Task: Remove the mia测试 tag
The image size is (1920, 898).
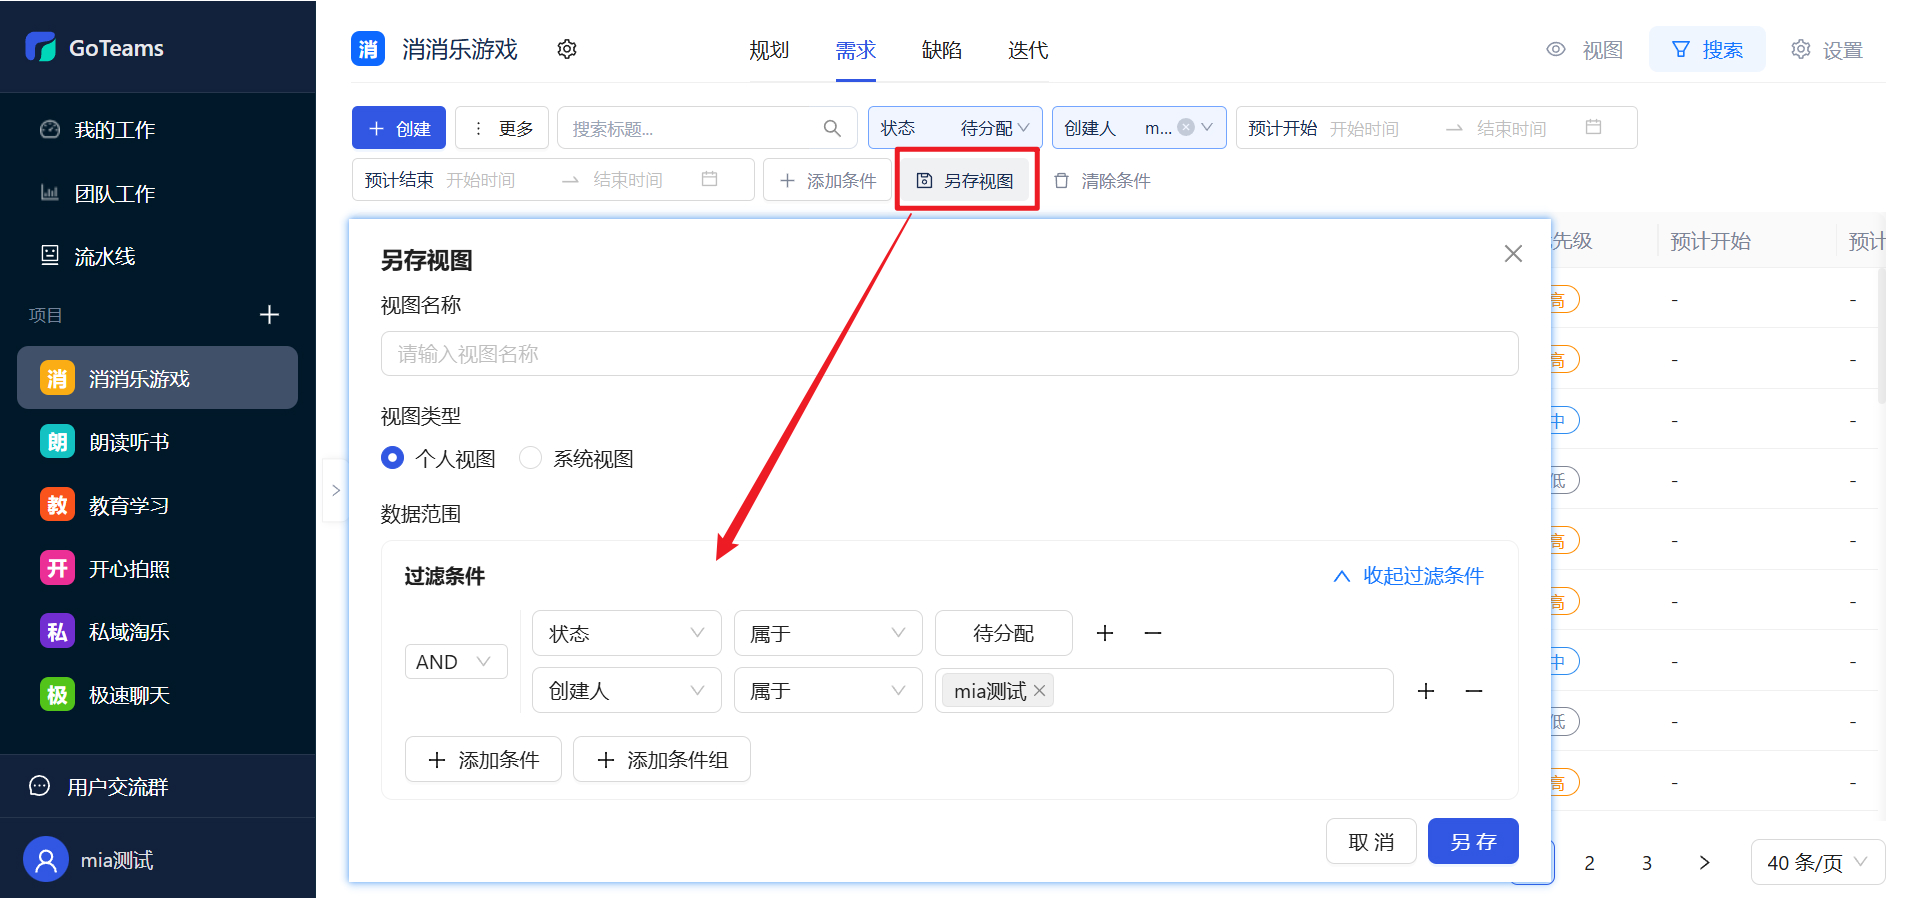Action: 1039,691
